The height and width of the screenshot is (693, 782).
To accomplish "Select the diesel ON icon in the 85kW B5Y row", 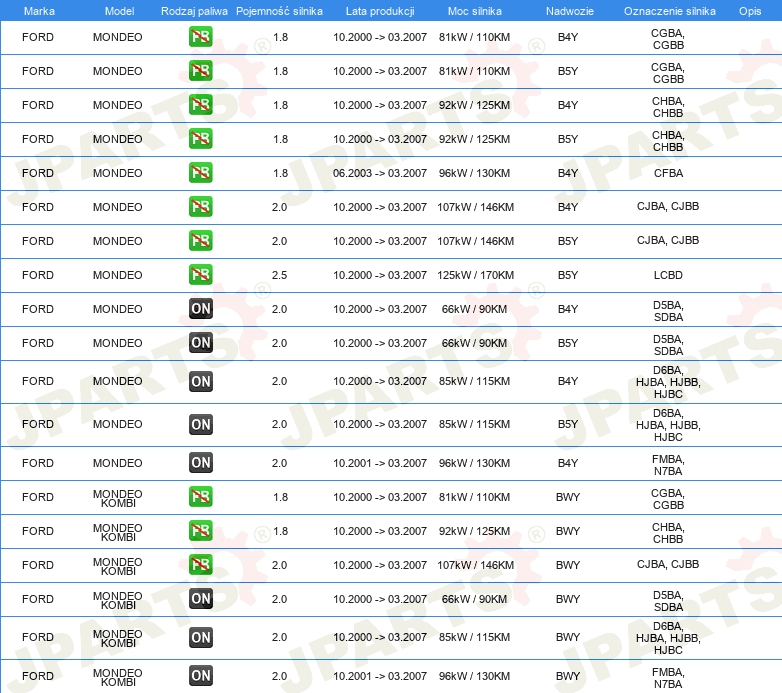I will [x=200, y=424].
